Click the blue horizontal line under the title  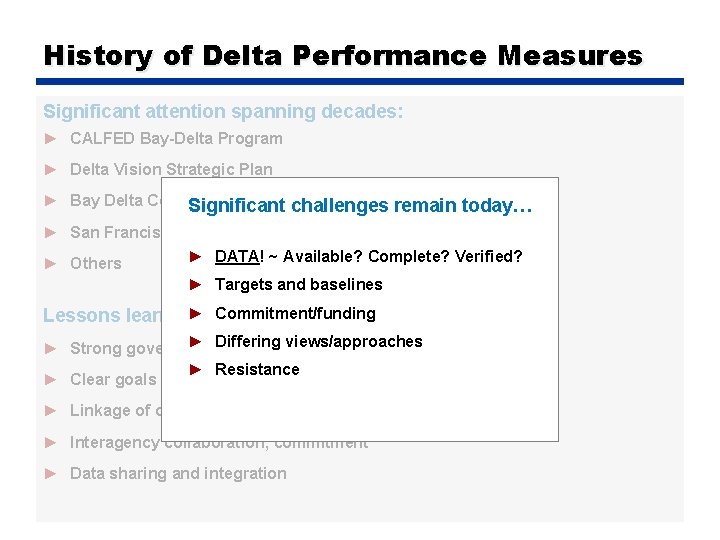(x=360, y=81)
